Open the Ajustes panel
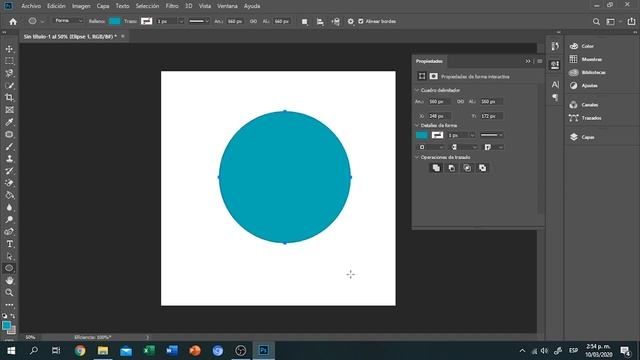 584,85
